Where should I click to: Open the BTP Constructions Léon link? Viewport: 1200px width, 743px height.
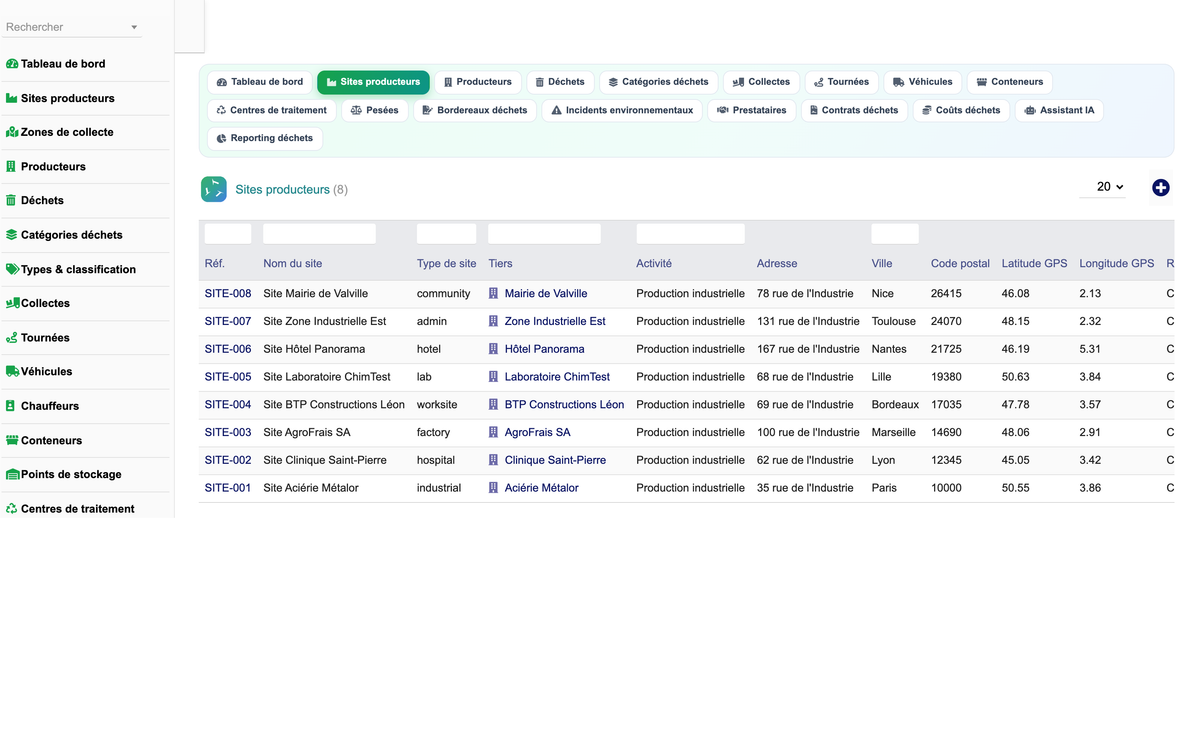[564, 405]
